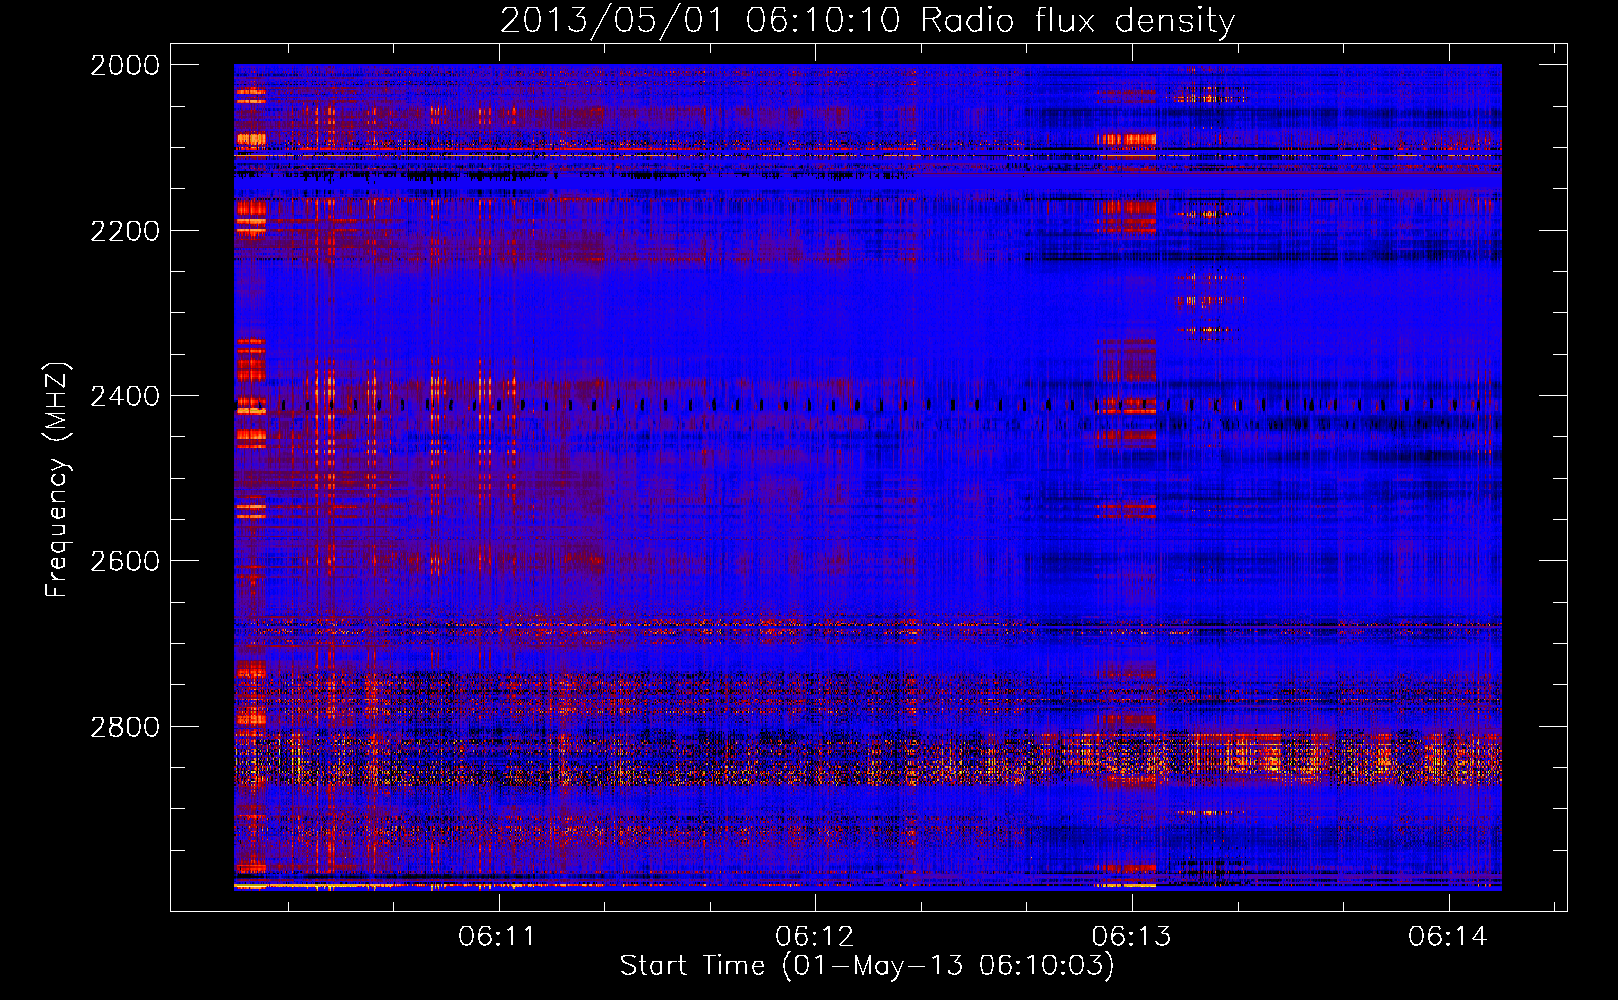
Task: Click the plot title '2013/05/01 06:10:10 Radio flux density'
Action: point(867,20)
